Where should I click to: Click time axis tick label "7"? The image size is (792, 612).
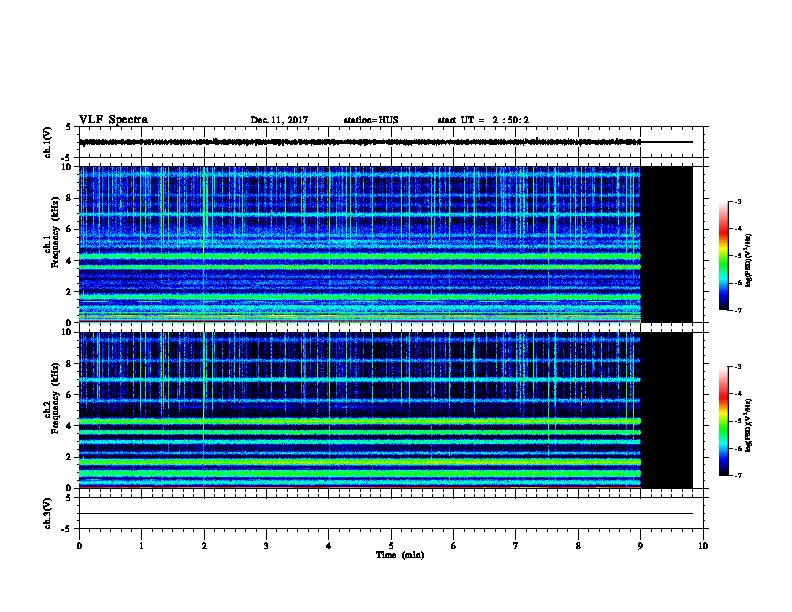tap(516, 546)
